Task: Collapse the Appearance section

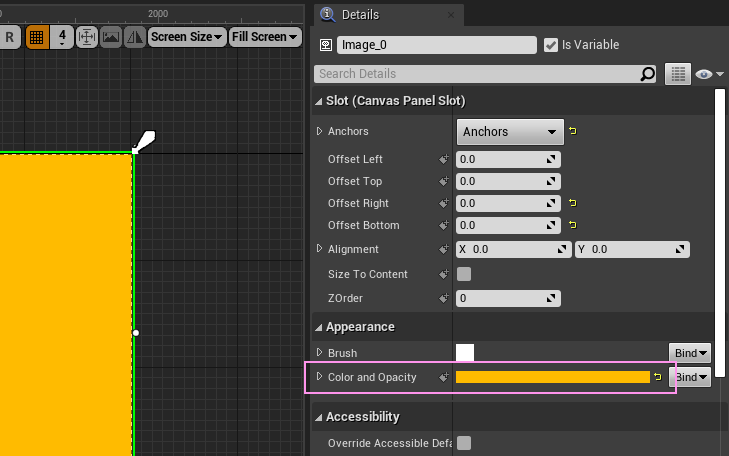Action: tap(318, 328)
